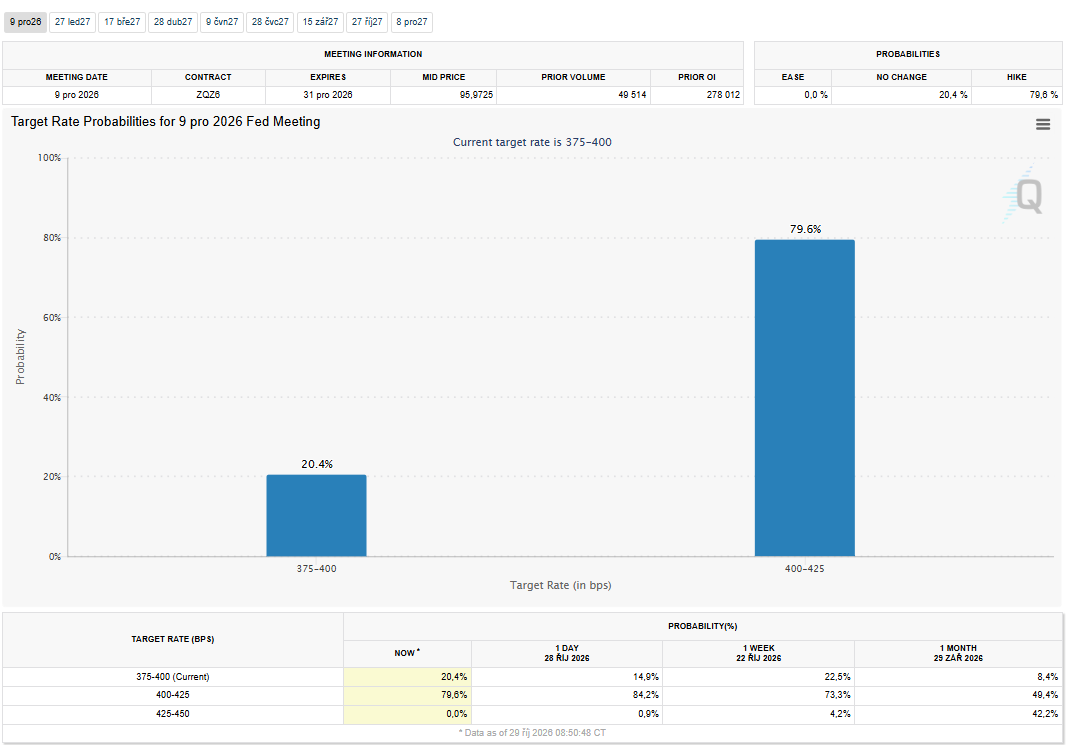
Task: Click the 1 DAY 28 ŘÍJ 2026 header
Action: click(567, 653)
